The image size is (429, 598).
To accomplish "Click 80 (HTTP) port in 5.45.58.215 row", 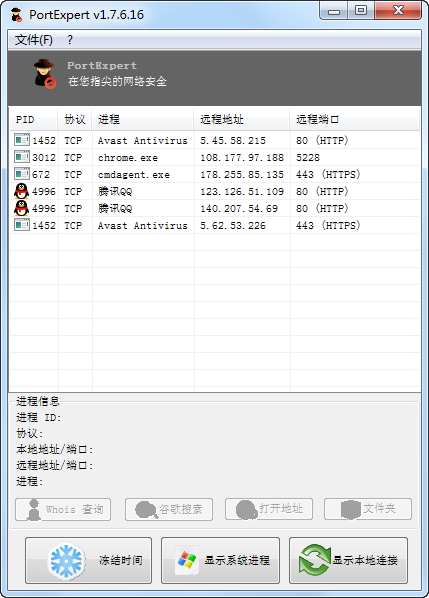I will pos(322,140).
